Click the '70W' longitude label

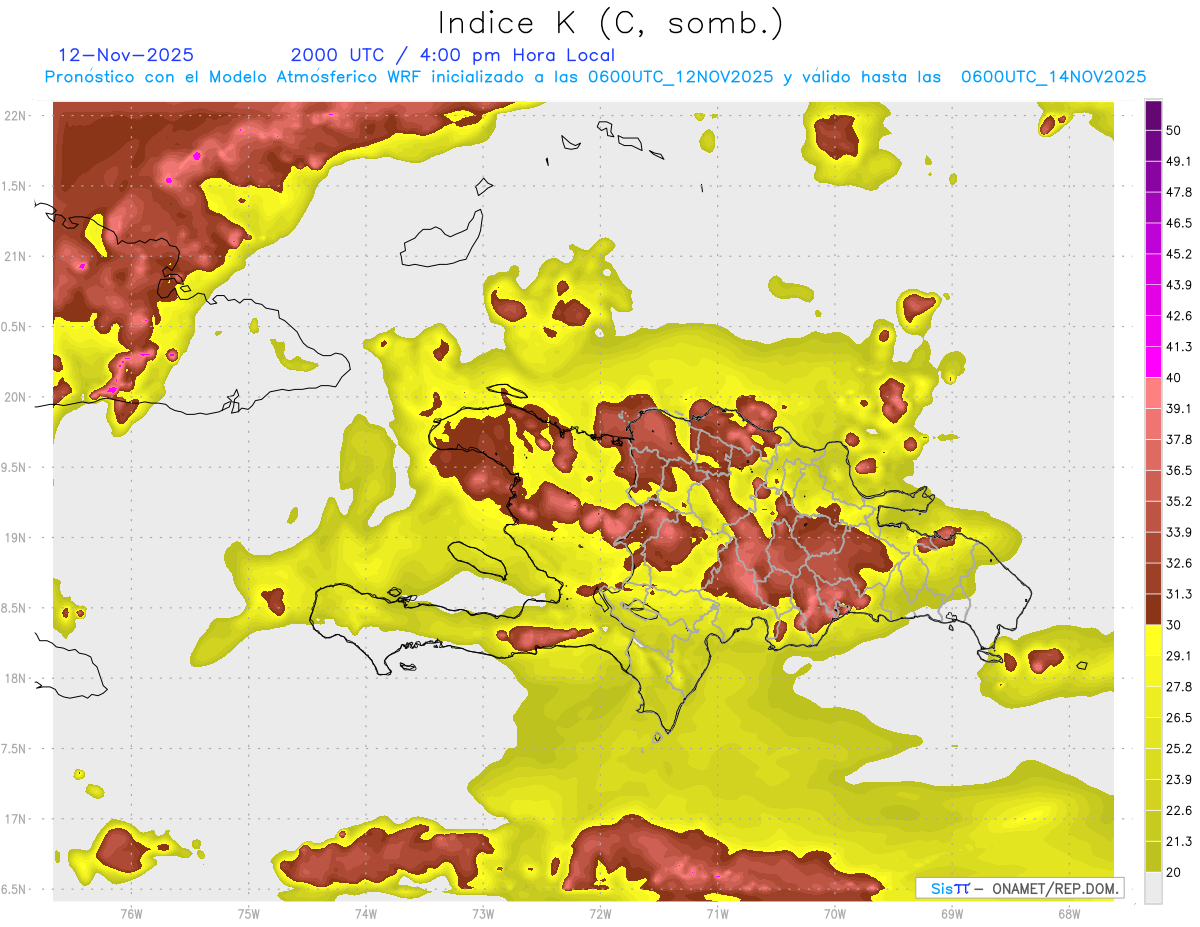[835, 913]
